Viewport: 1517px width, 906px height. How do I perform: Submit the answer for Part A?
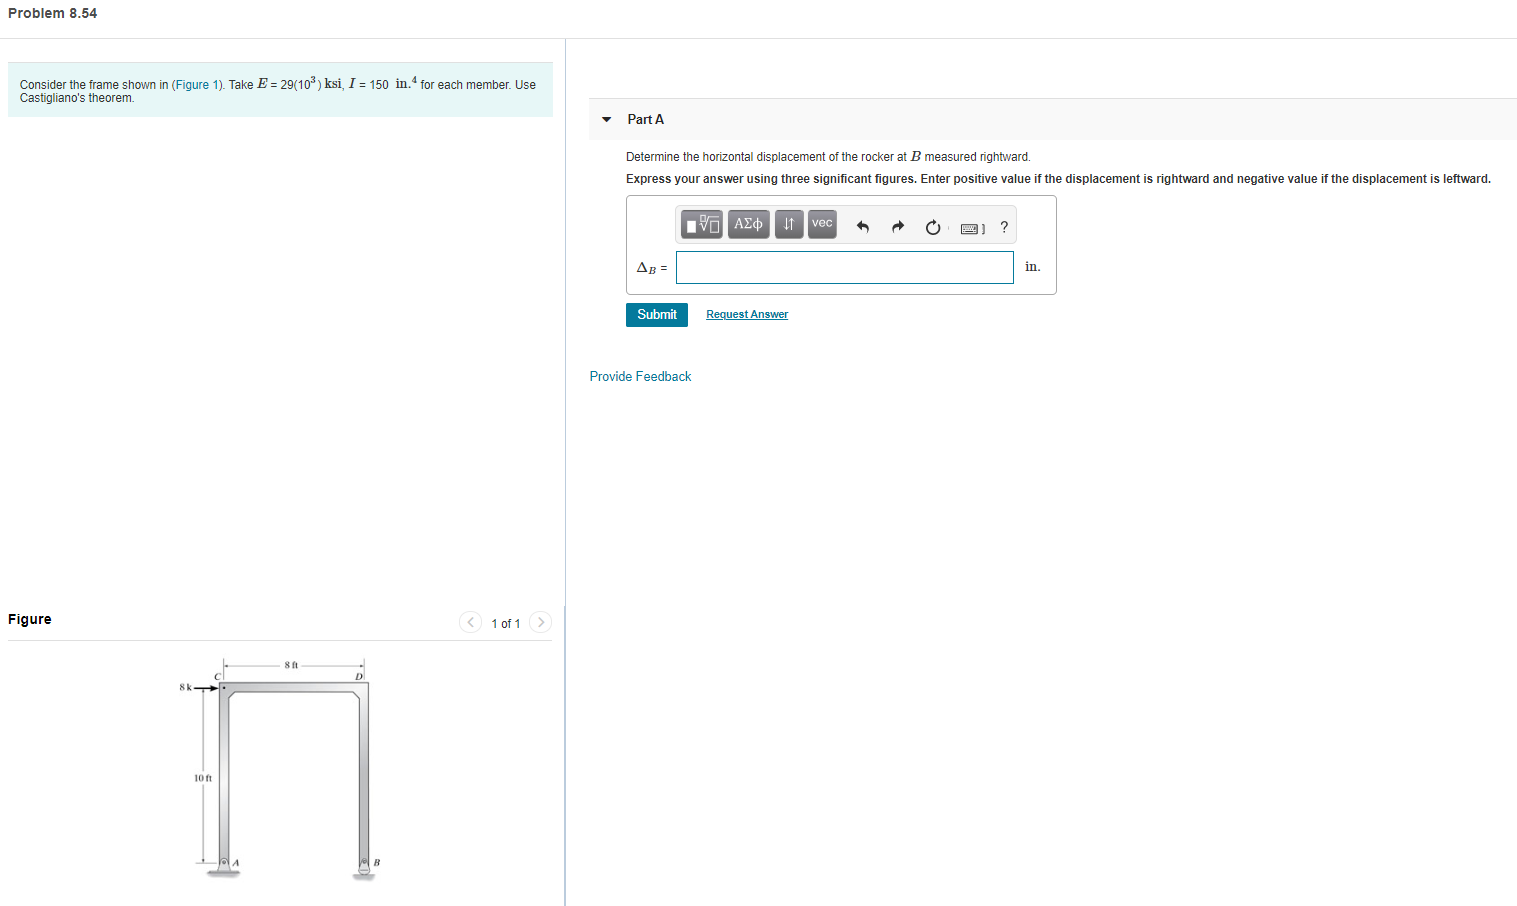(x=656, y=314)
